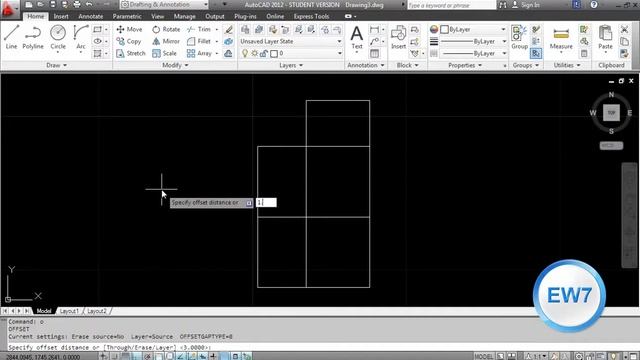Click the Group tool
This screenshot has width=640, height=360.
[x=519, y=37]
